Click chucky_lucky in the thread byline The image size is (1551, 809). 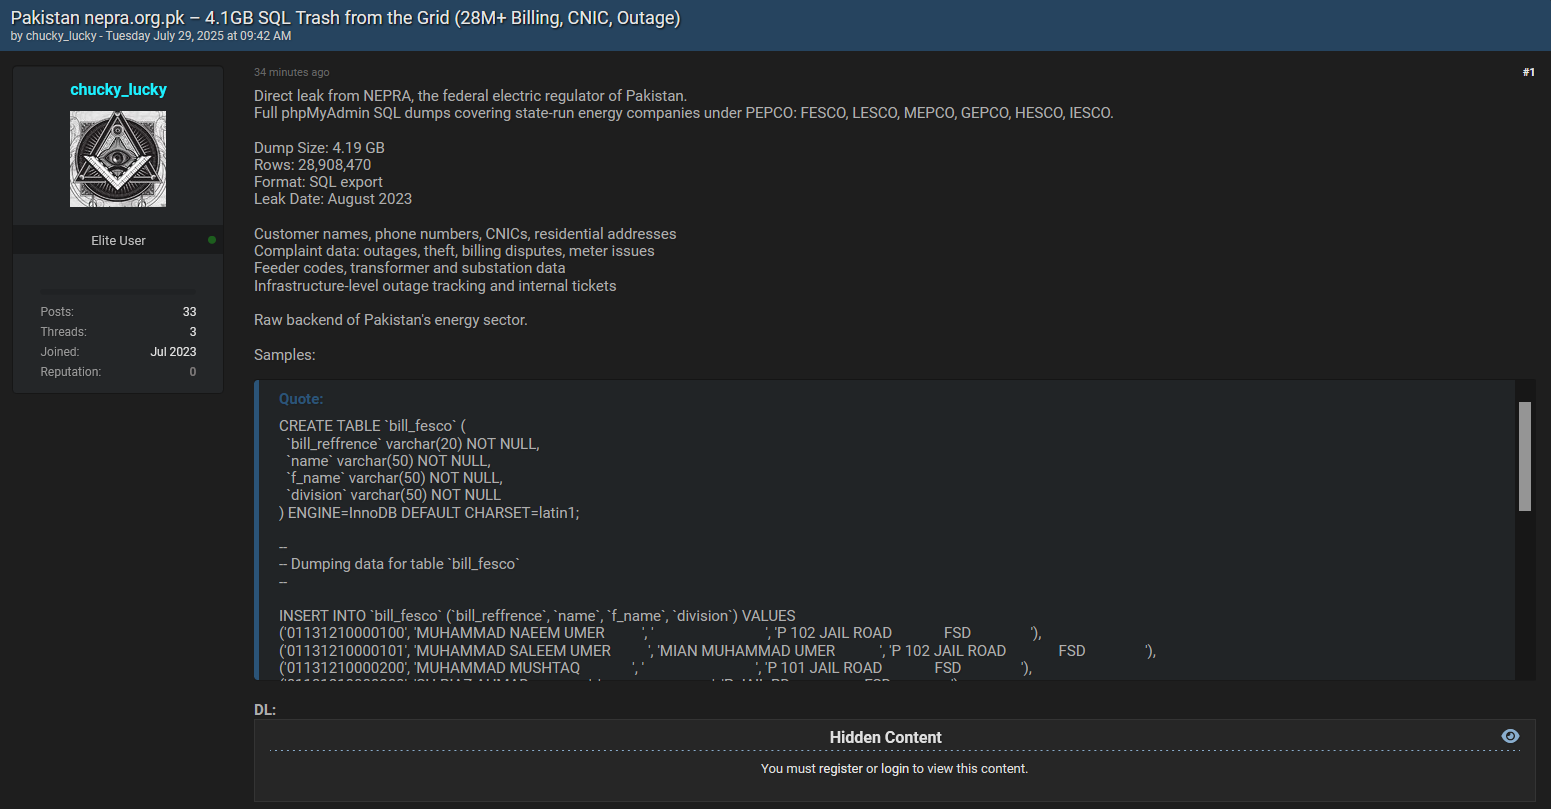pyautogui.click(x=61, y=36)
